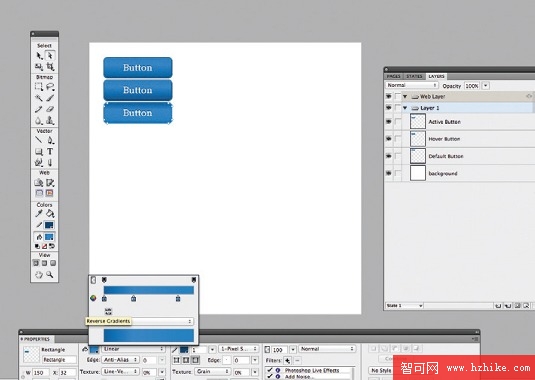
Task: Click the W width field showing 150
Action: [x=41, y=372]
